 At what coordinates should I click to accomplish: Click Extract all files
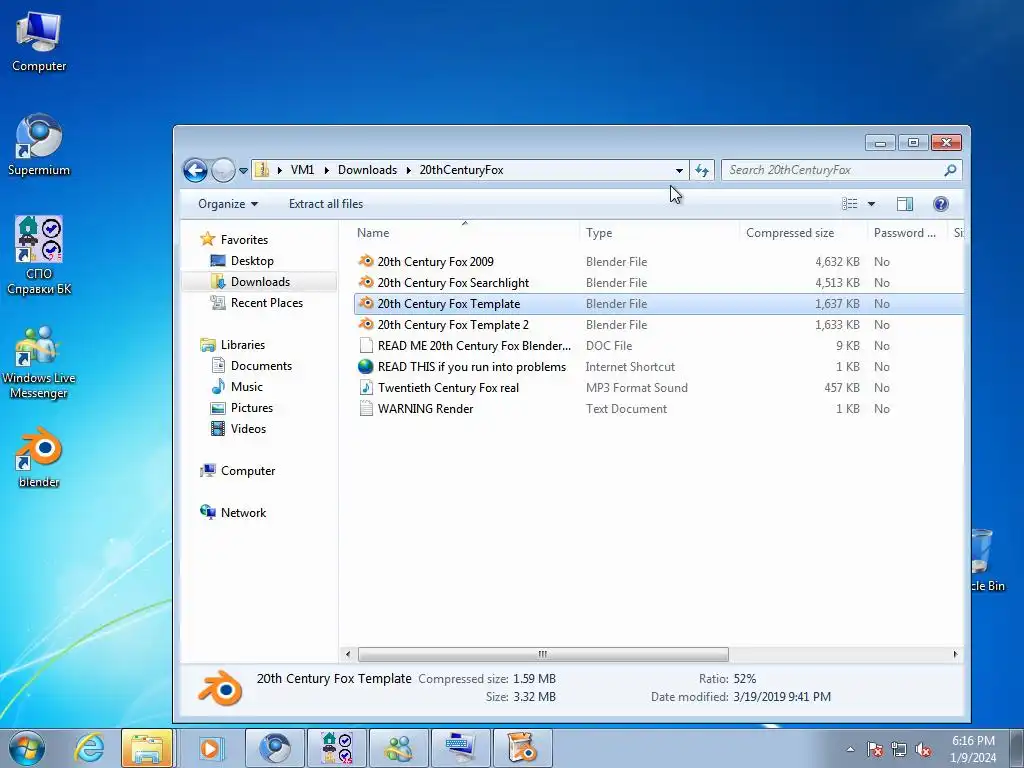point(326,204)
